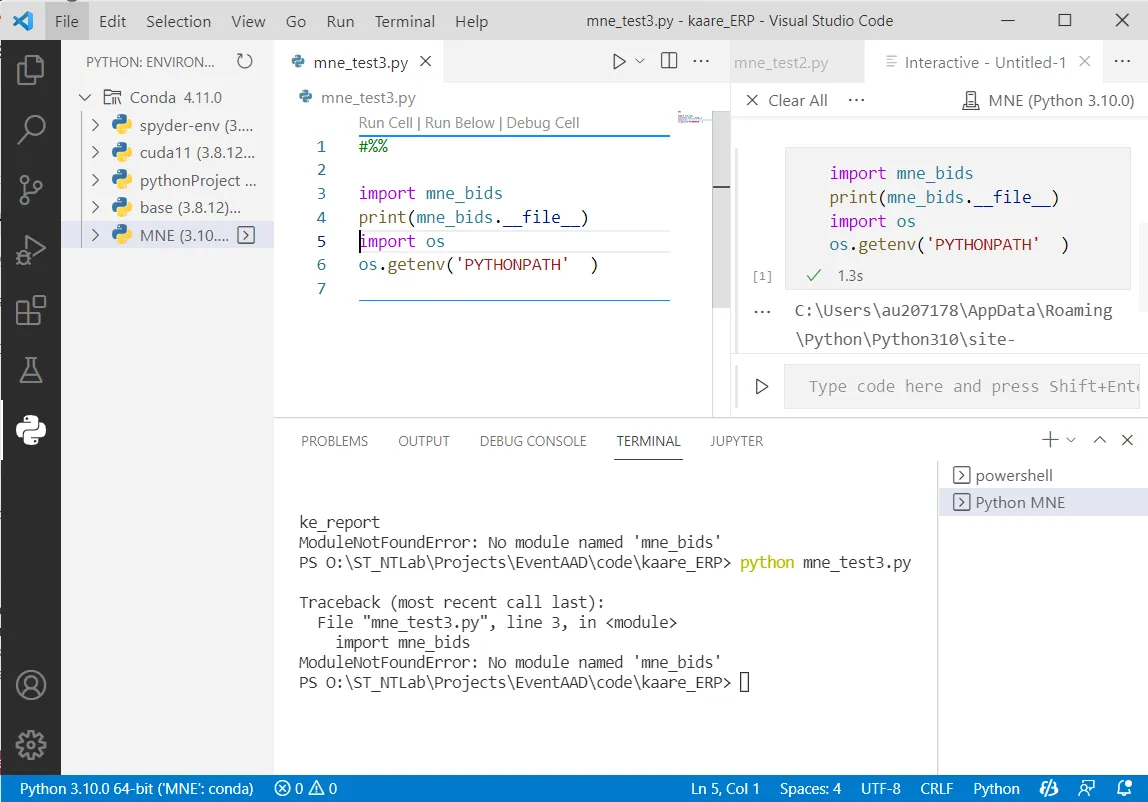Click Run Cell above the code
This screenshot has height=802, width=1148.
(385, 123)
